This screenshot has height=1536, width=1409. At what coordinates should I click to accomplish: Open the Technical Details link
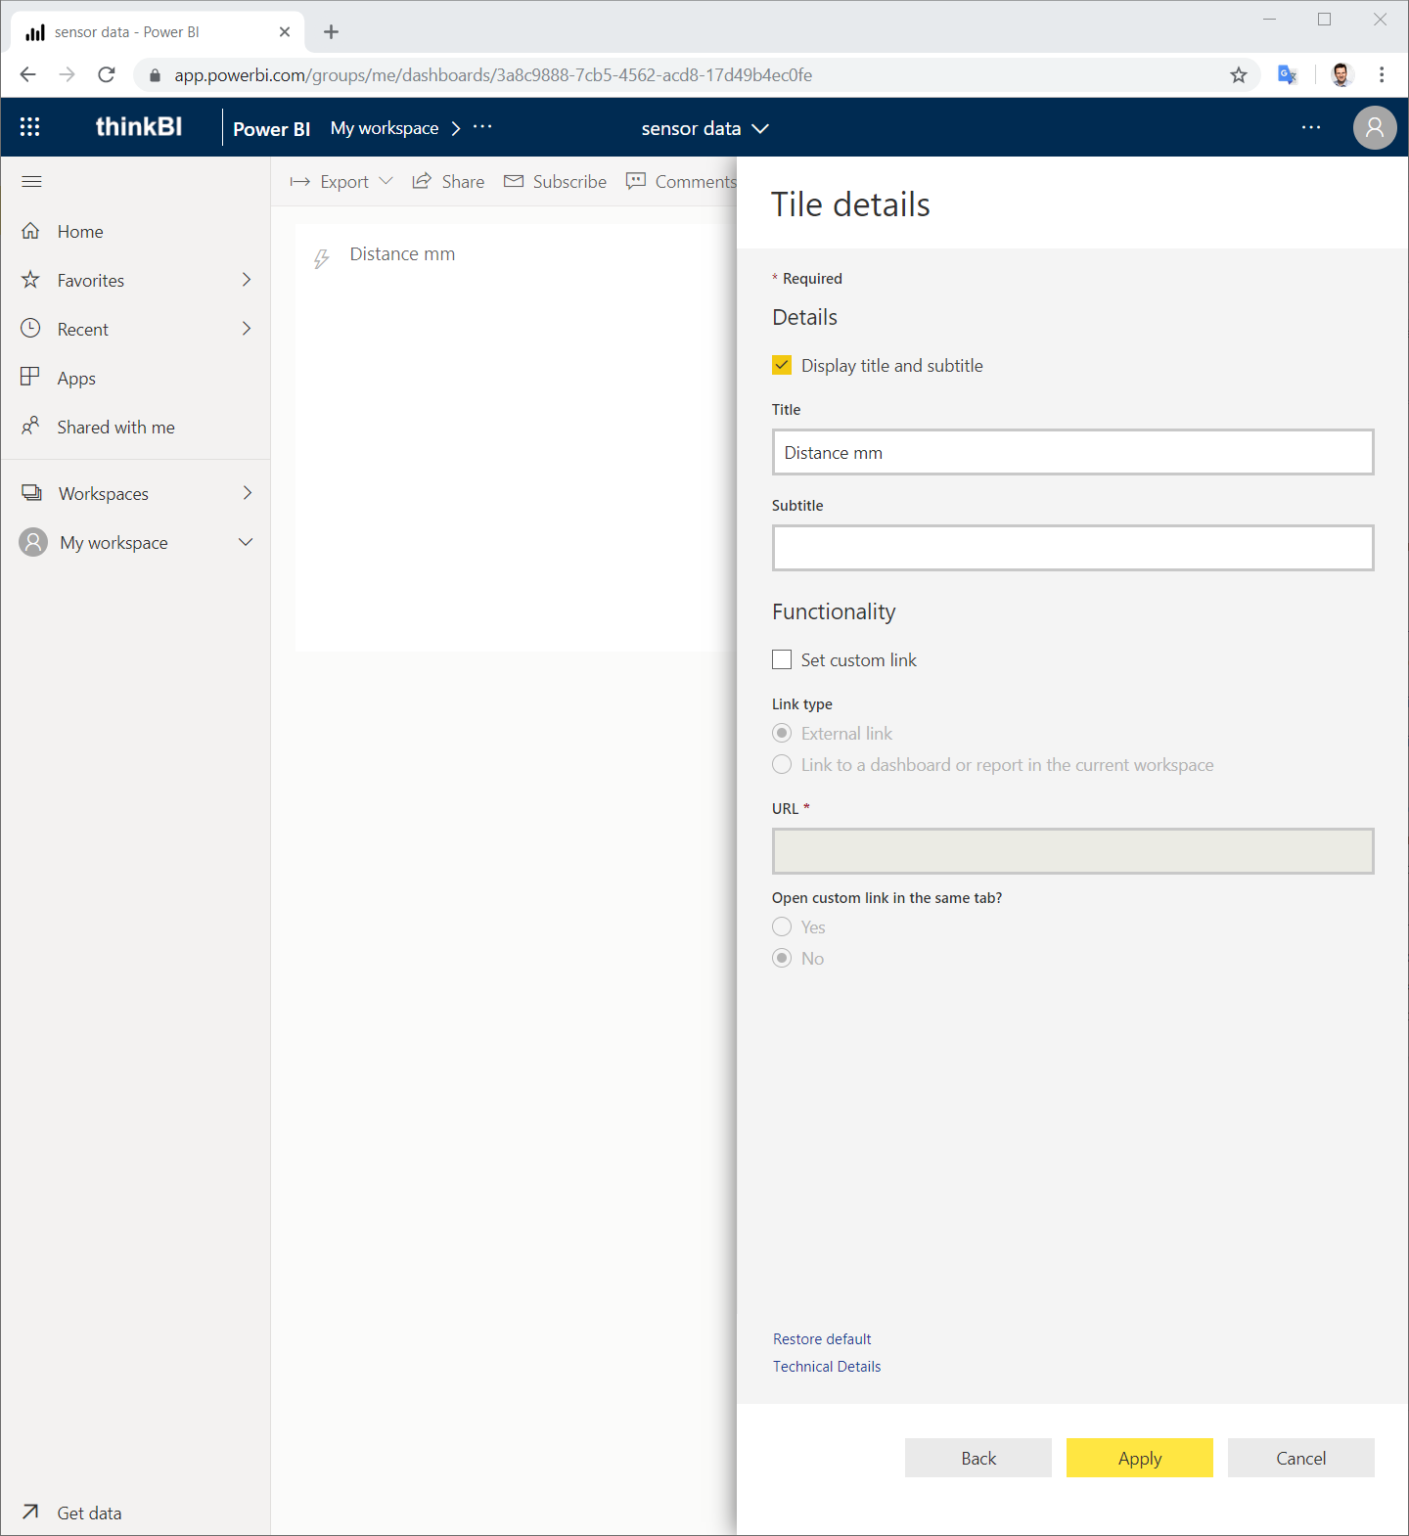(x=826, y=1366)
